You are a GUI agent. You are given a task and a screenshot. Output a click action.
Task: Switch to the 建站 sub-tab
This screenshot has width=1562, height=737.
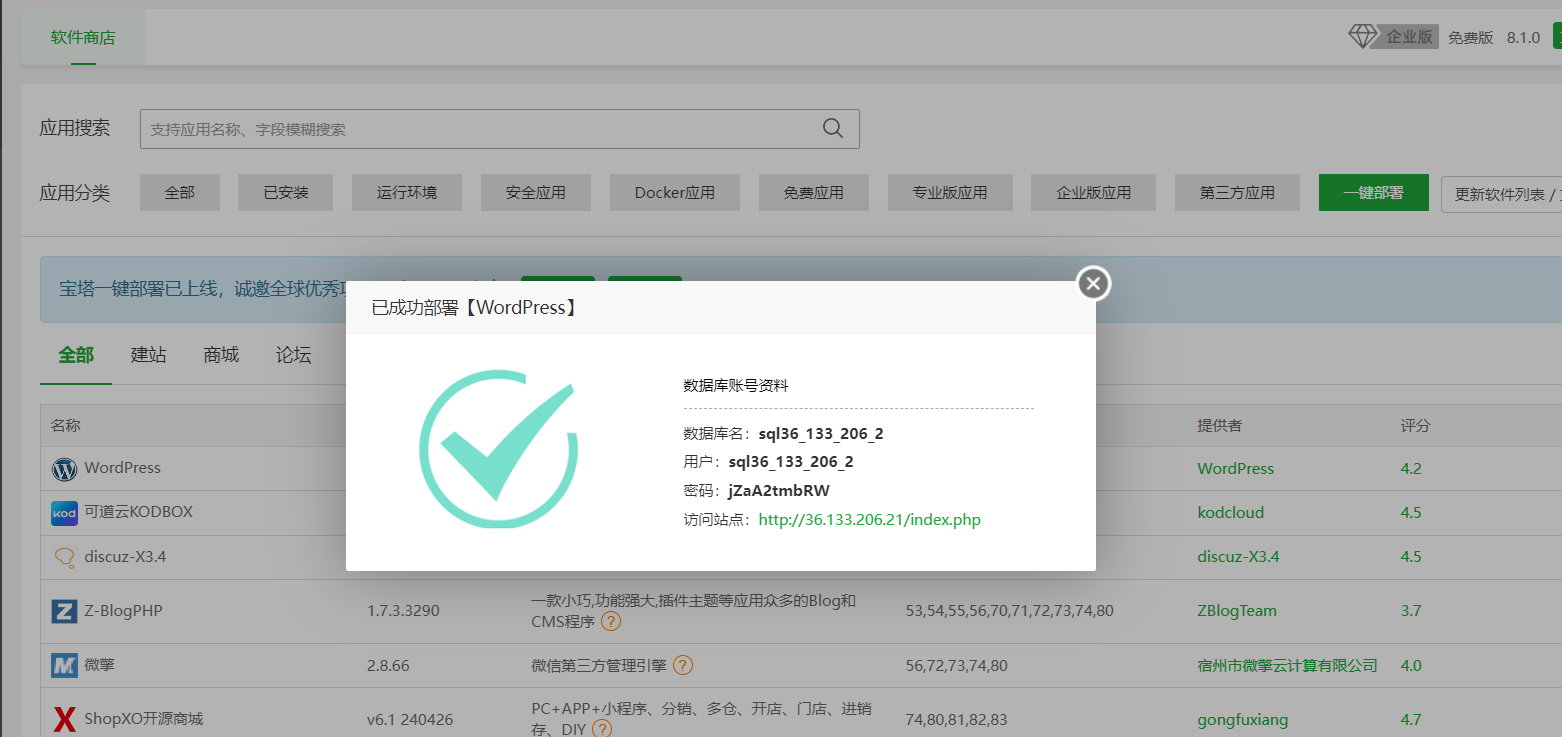click(149, 355)
